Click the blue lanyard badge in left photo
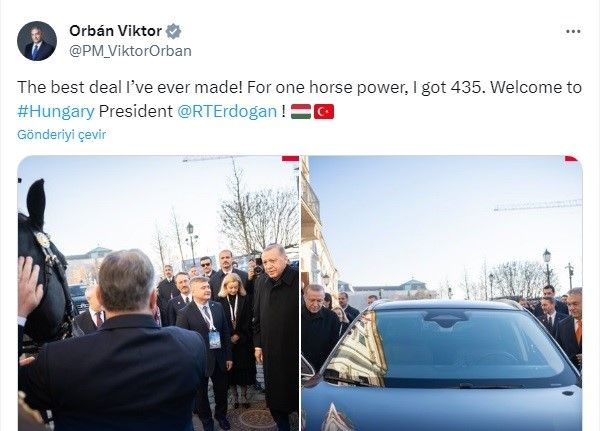This screenshot has height=431, width=600. [214, 339]
